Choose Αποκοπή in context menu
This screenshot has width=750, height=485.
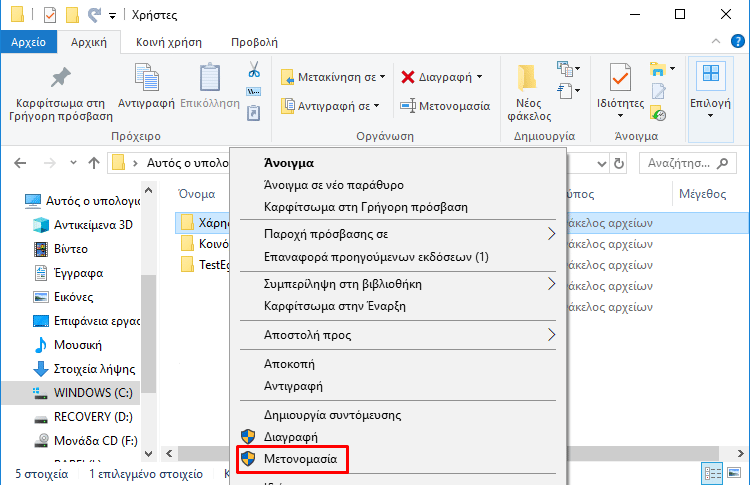[x=397, y=364]
